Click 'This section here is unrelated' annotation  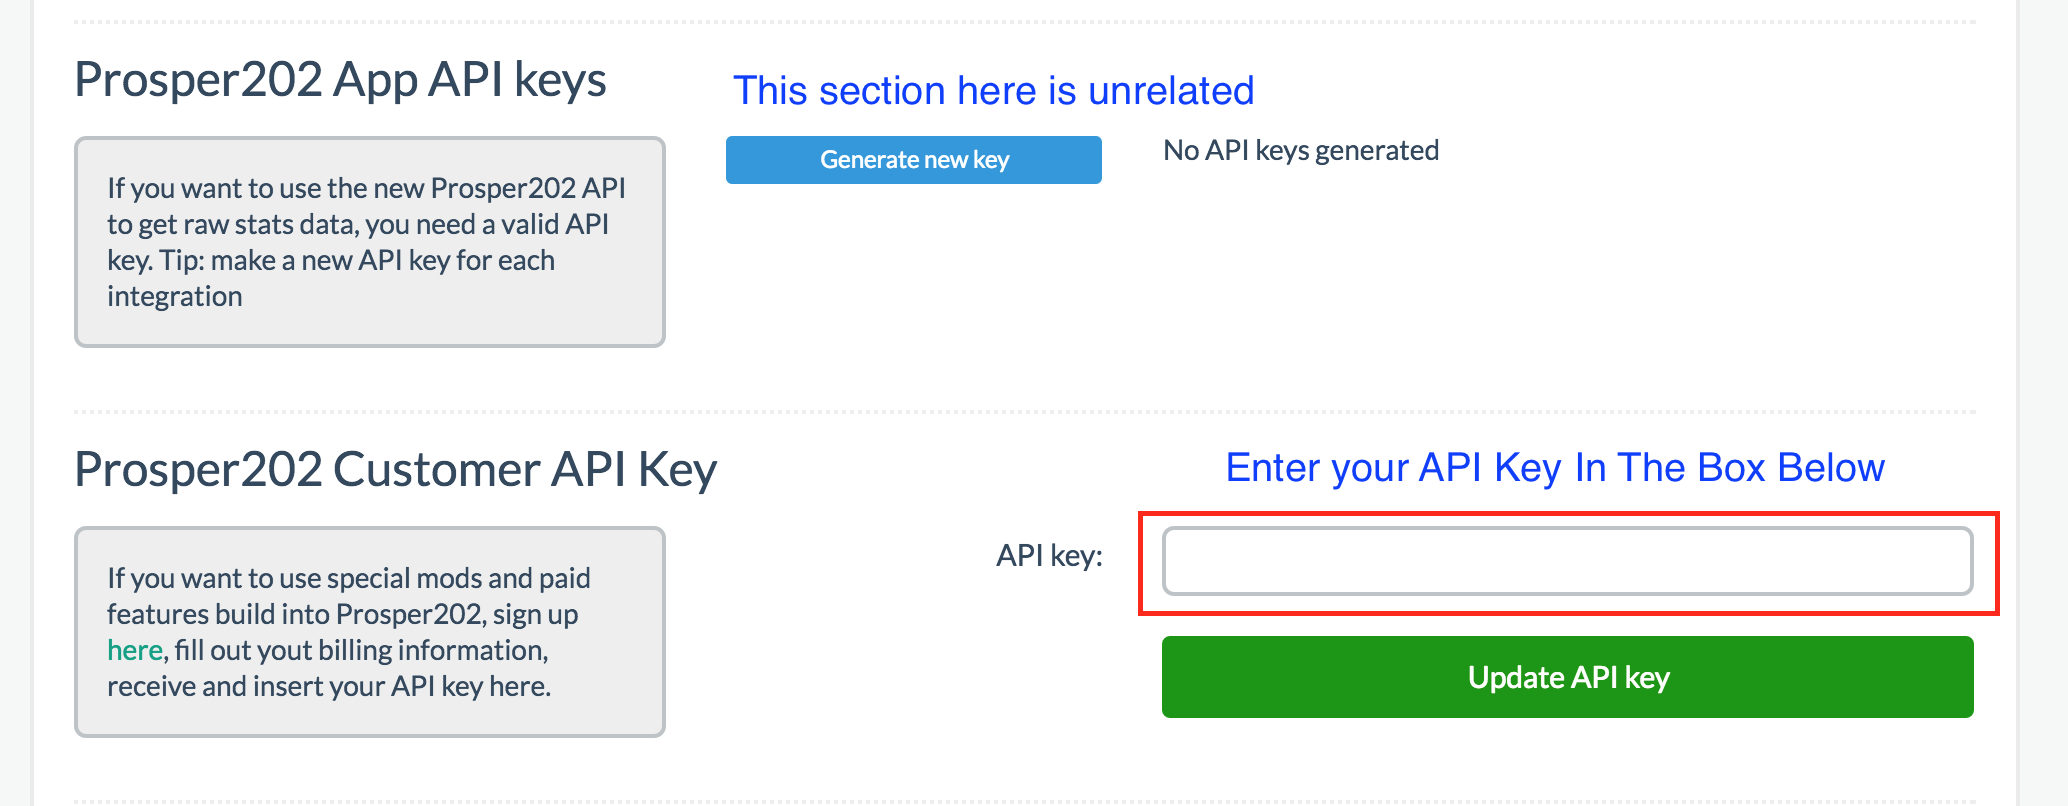pos(993,91)
